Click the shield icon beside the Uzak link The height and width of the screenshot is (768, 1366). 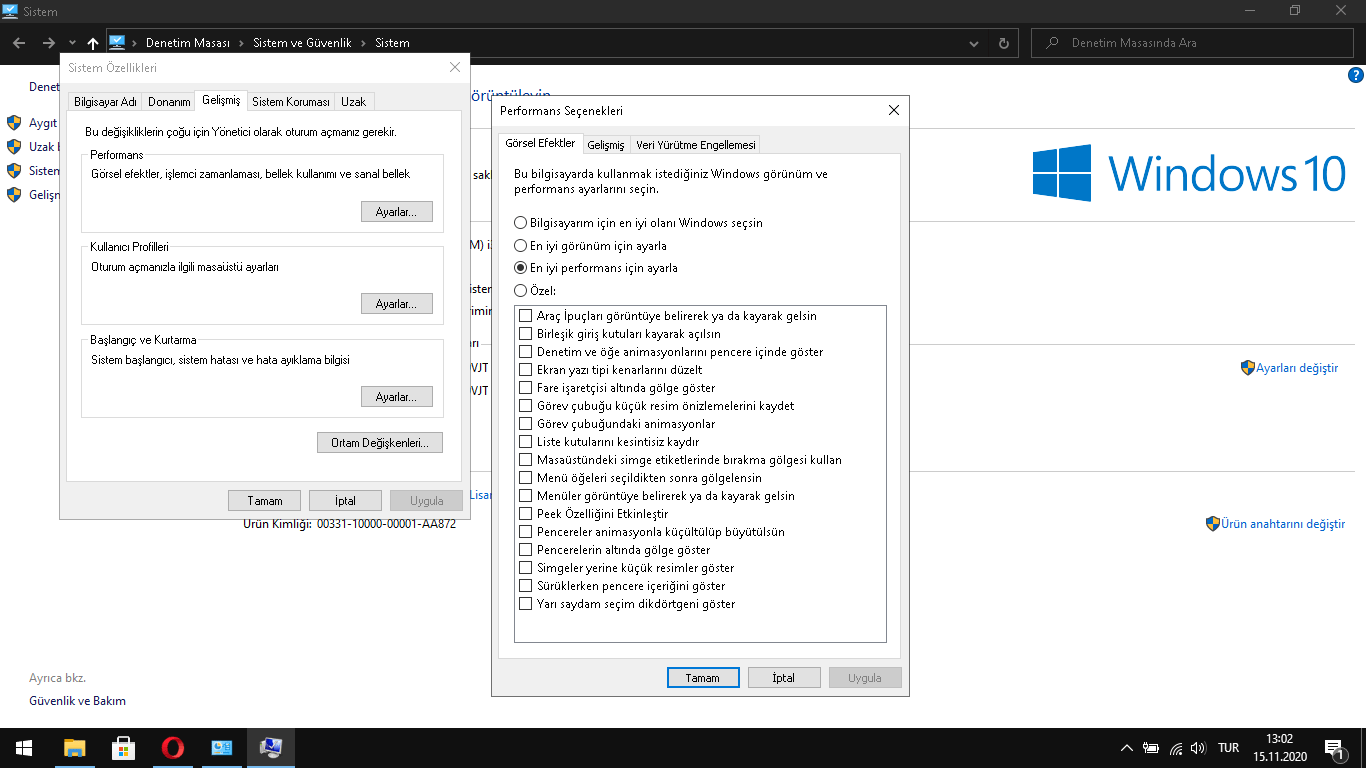(x=14, y=147)
